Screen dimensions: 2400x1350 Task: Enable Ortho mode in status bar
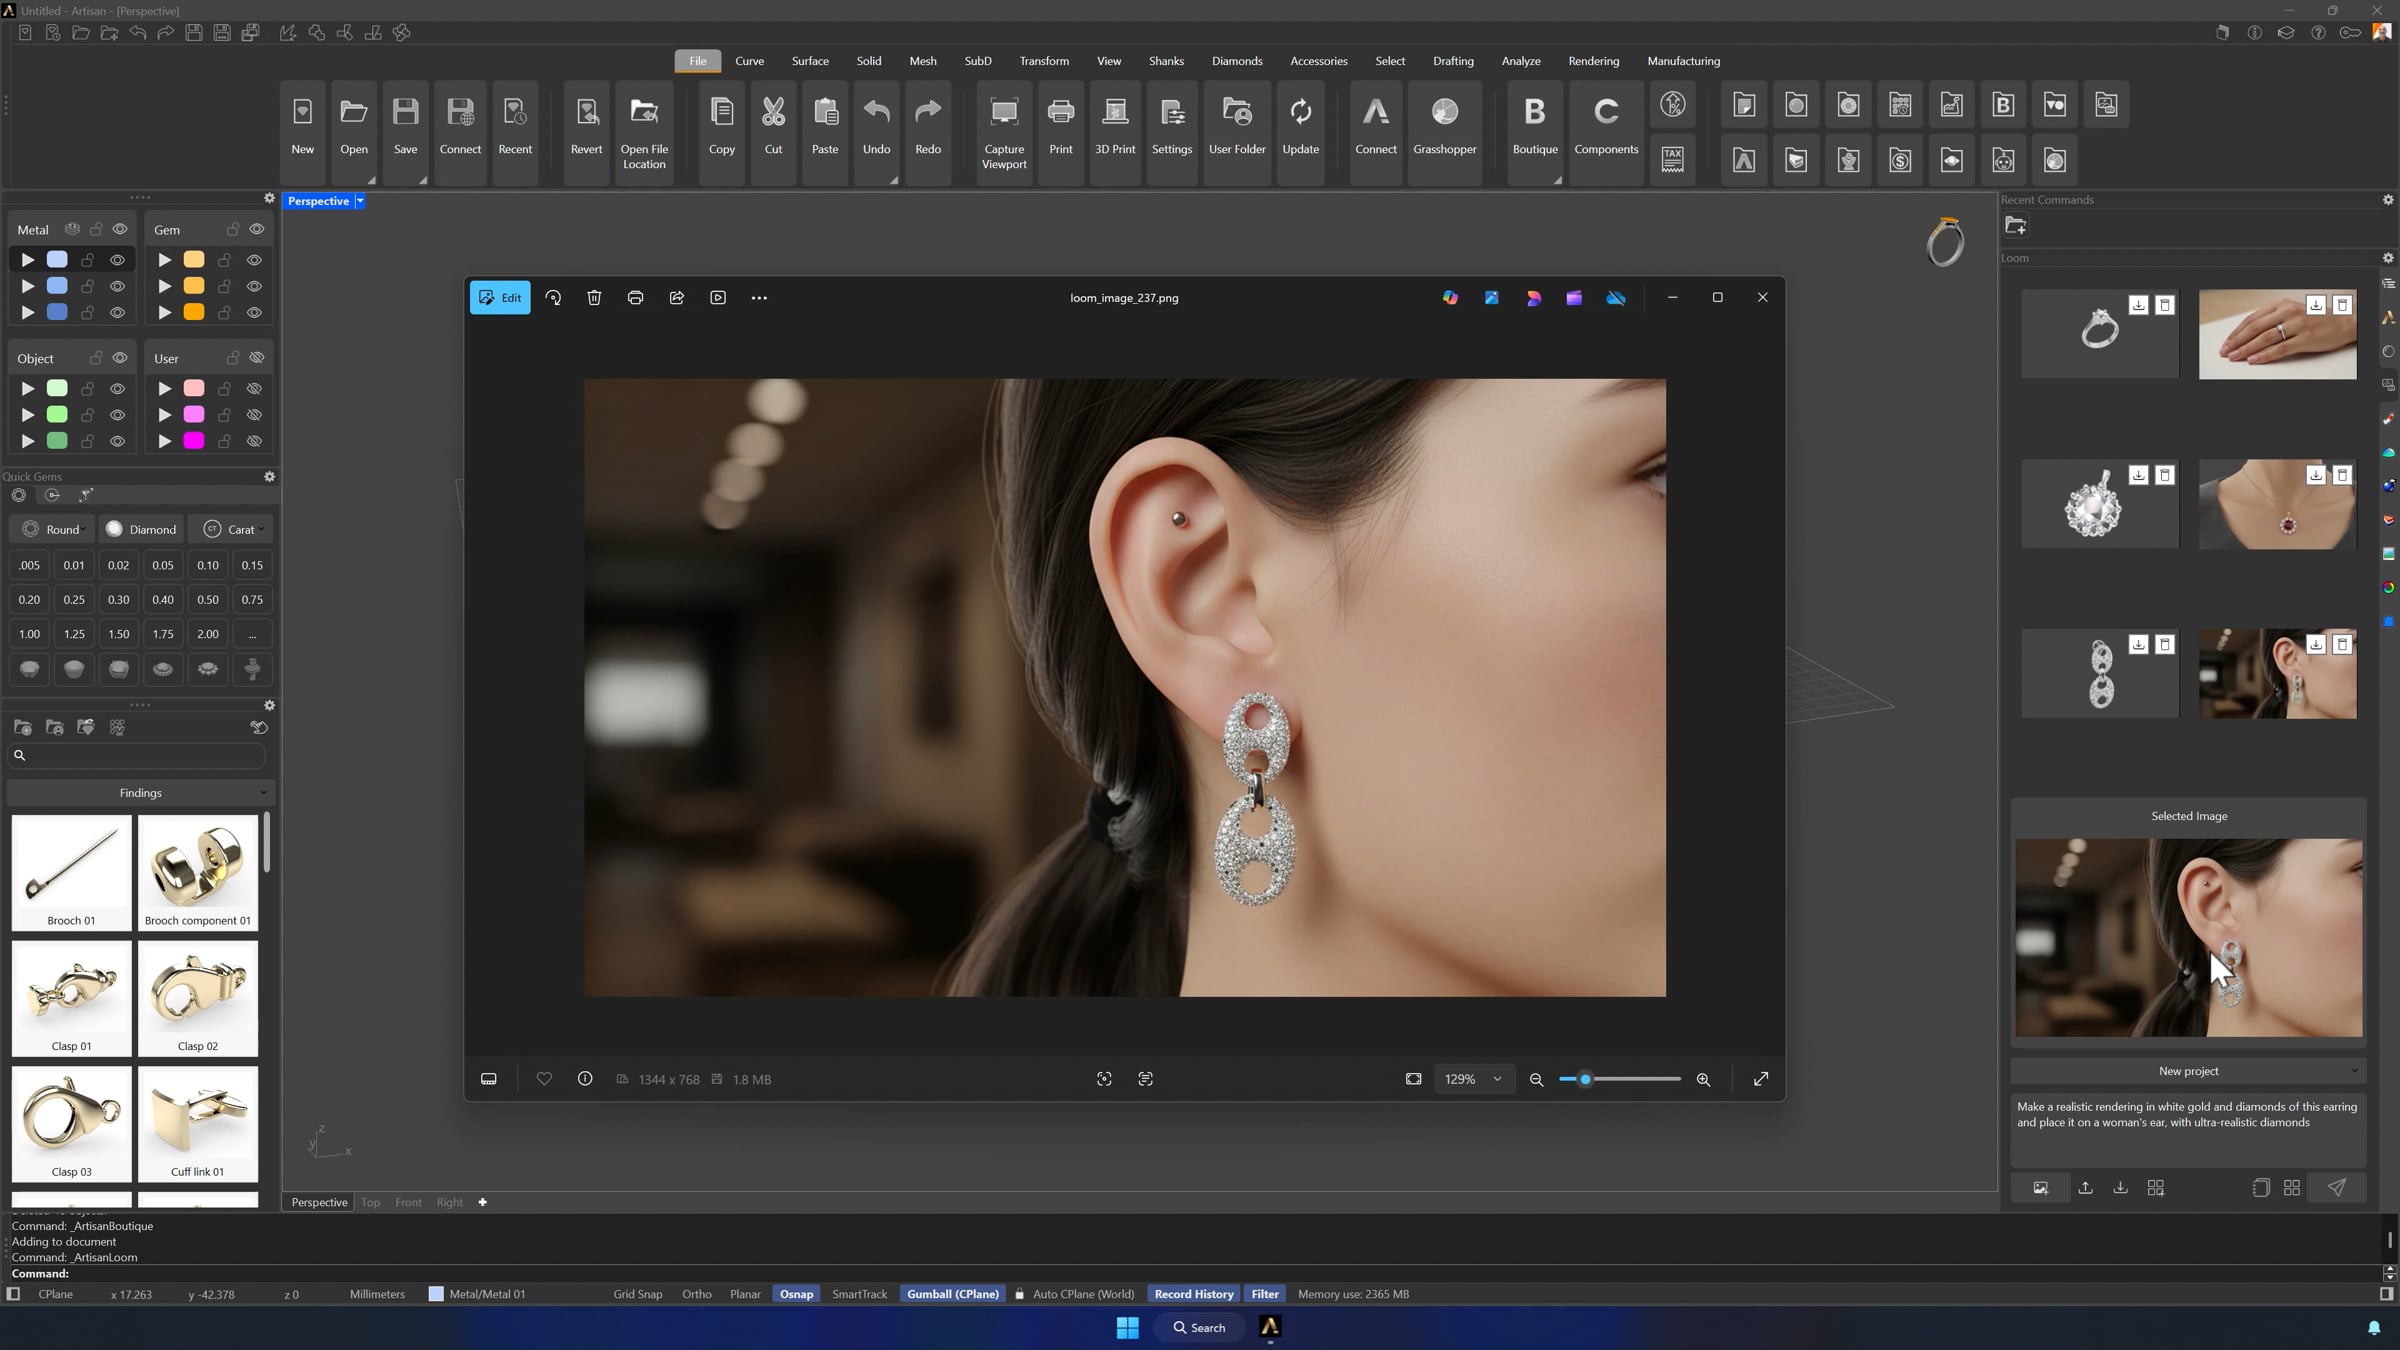(697, 1294)
